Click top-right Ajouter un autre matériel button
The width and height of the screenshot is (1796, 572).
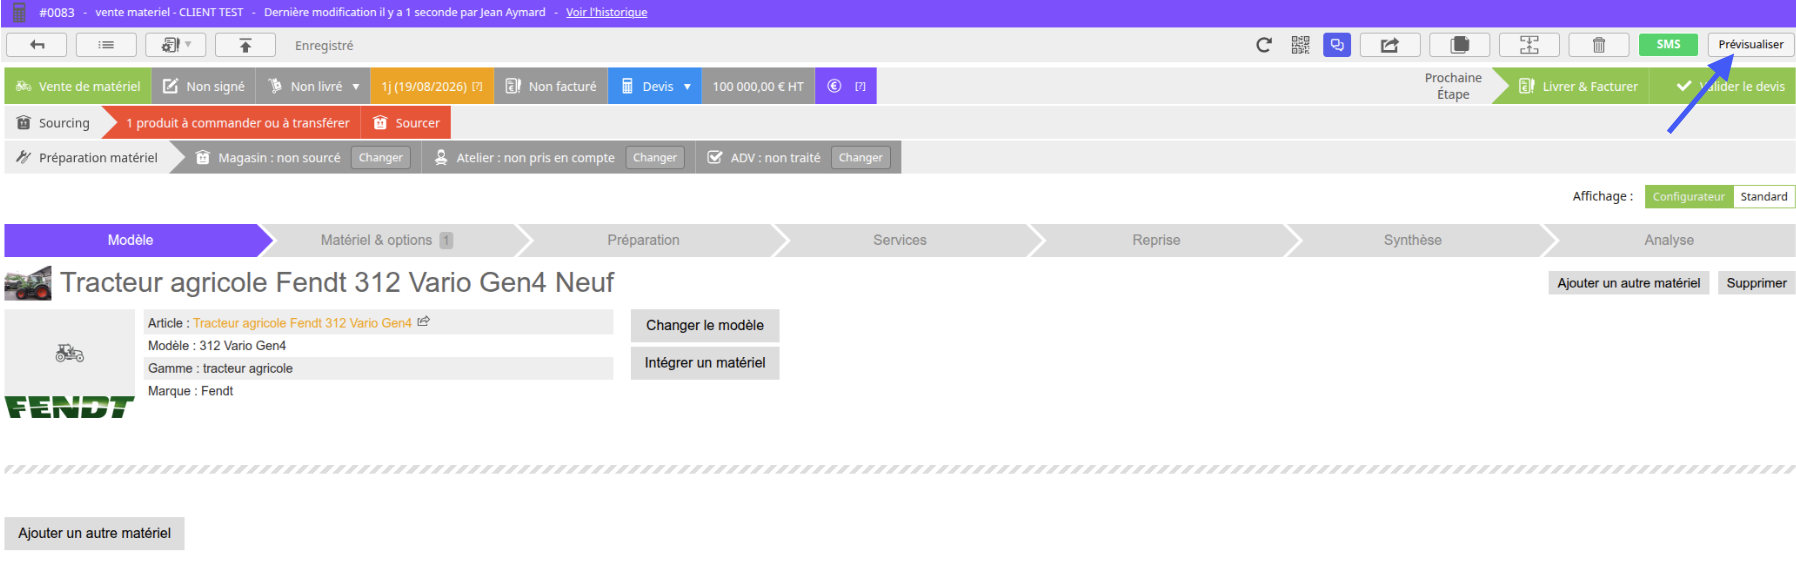click(x=1629, y=283)
